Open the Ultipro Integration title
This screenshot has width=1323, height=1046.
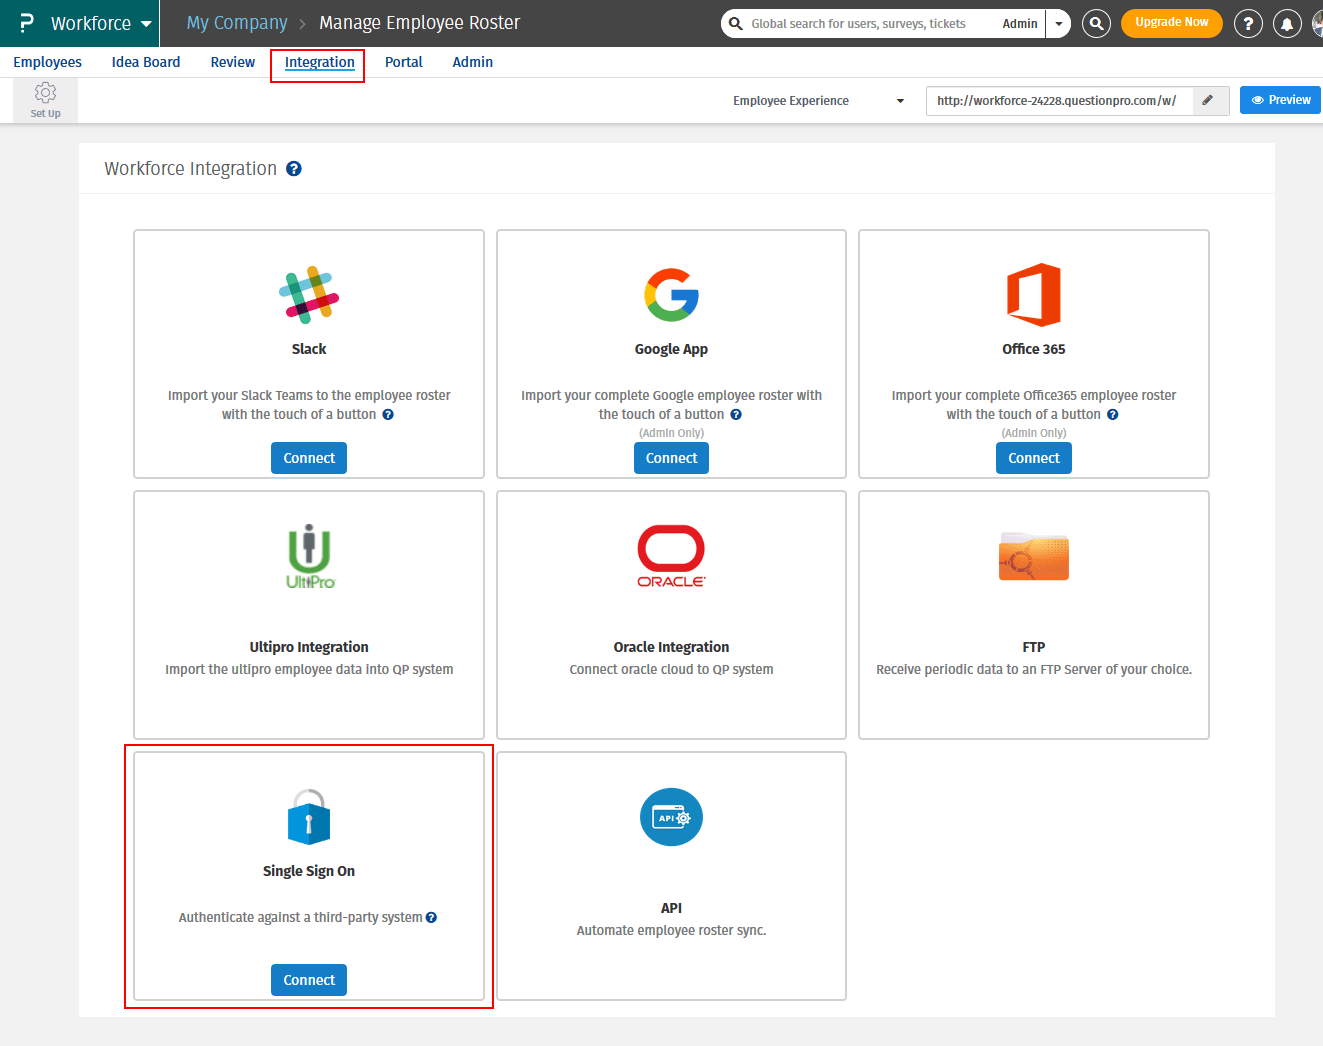click(309, 647)
